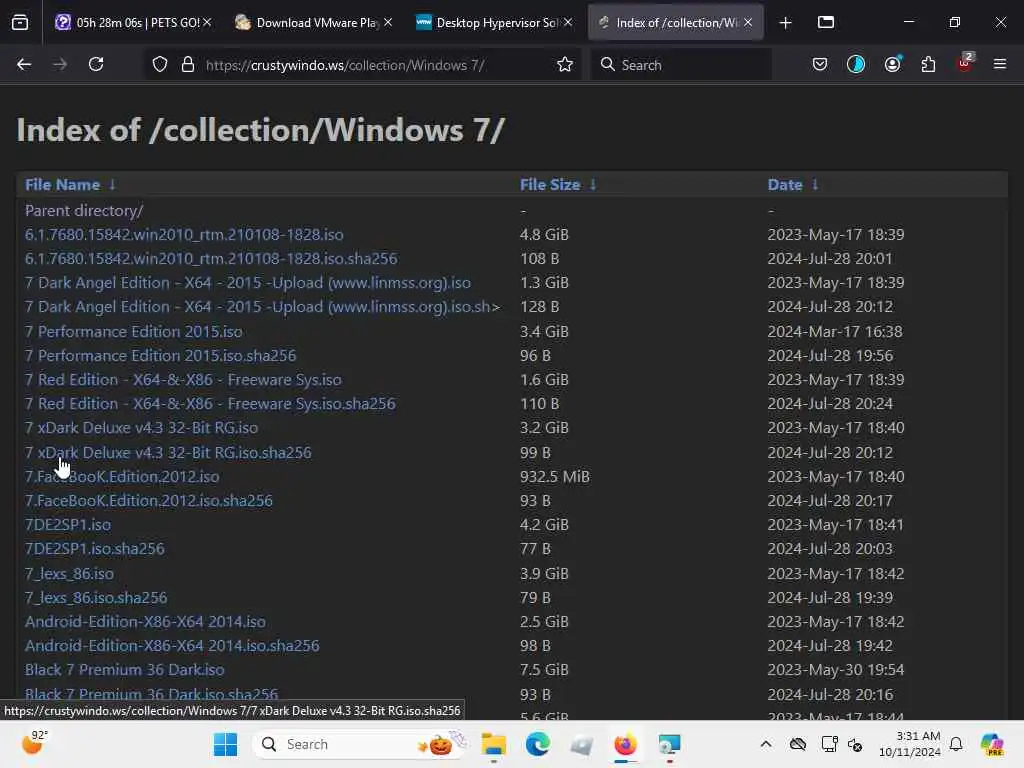Open the clock showing 3:31 AM

[909, 744]
